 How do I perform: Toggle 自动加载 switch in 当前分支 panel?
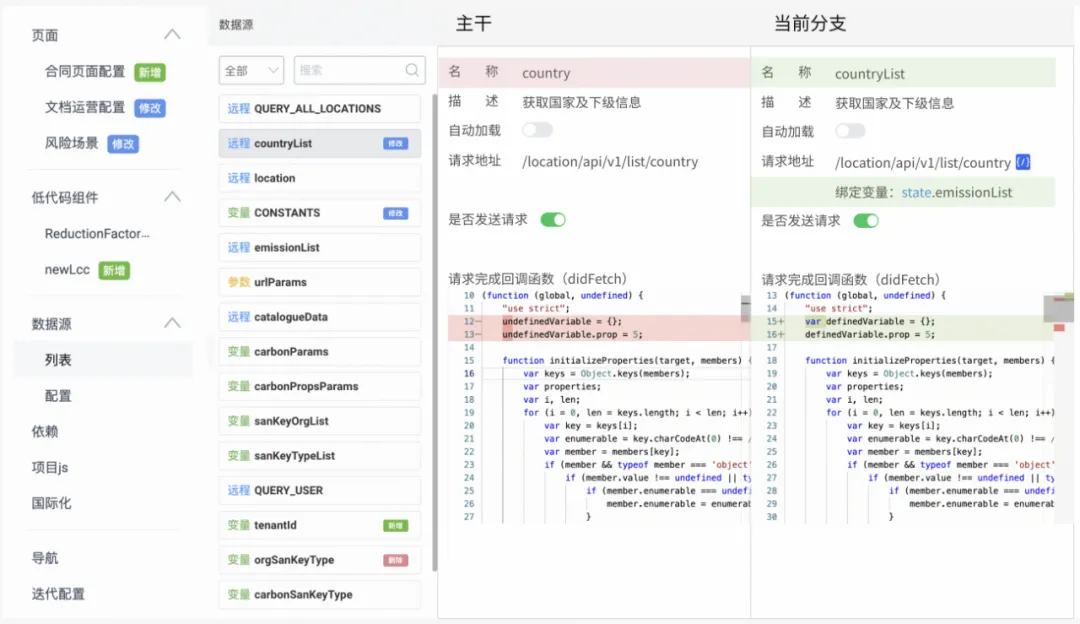[850, 131]
